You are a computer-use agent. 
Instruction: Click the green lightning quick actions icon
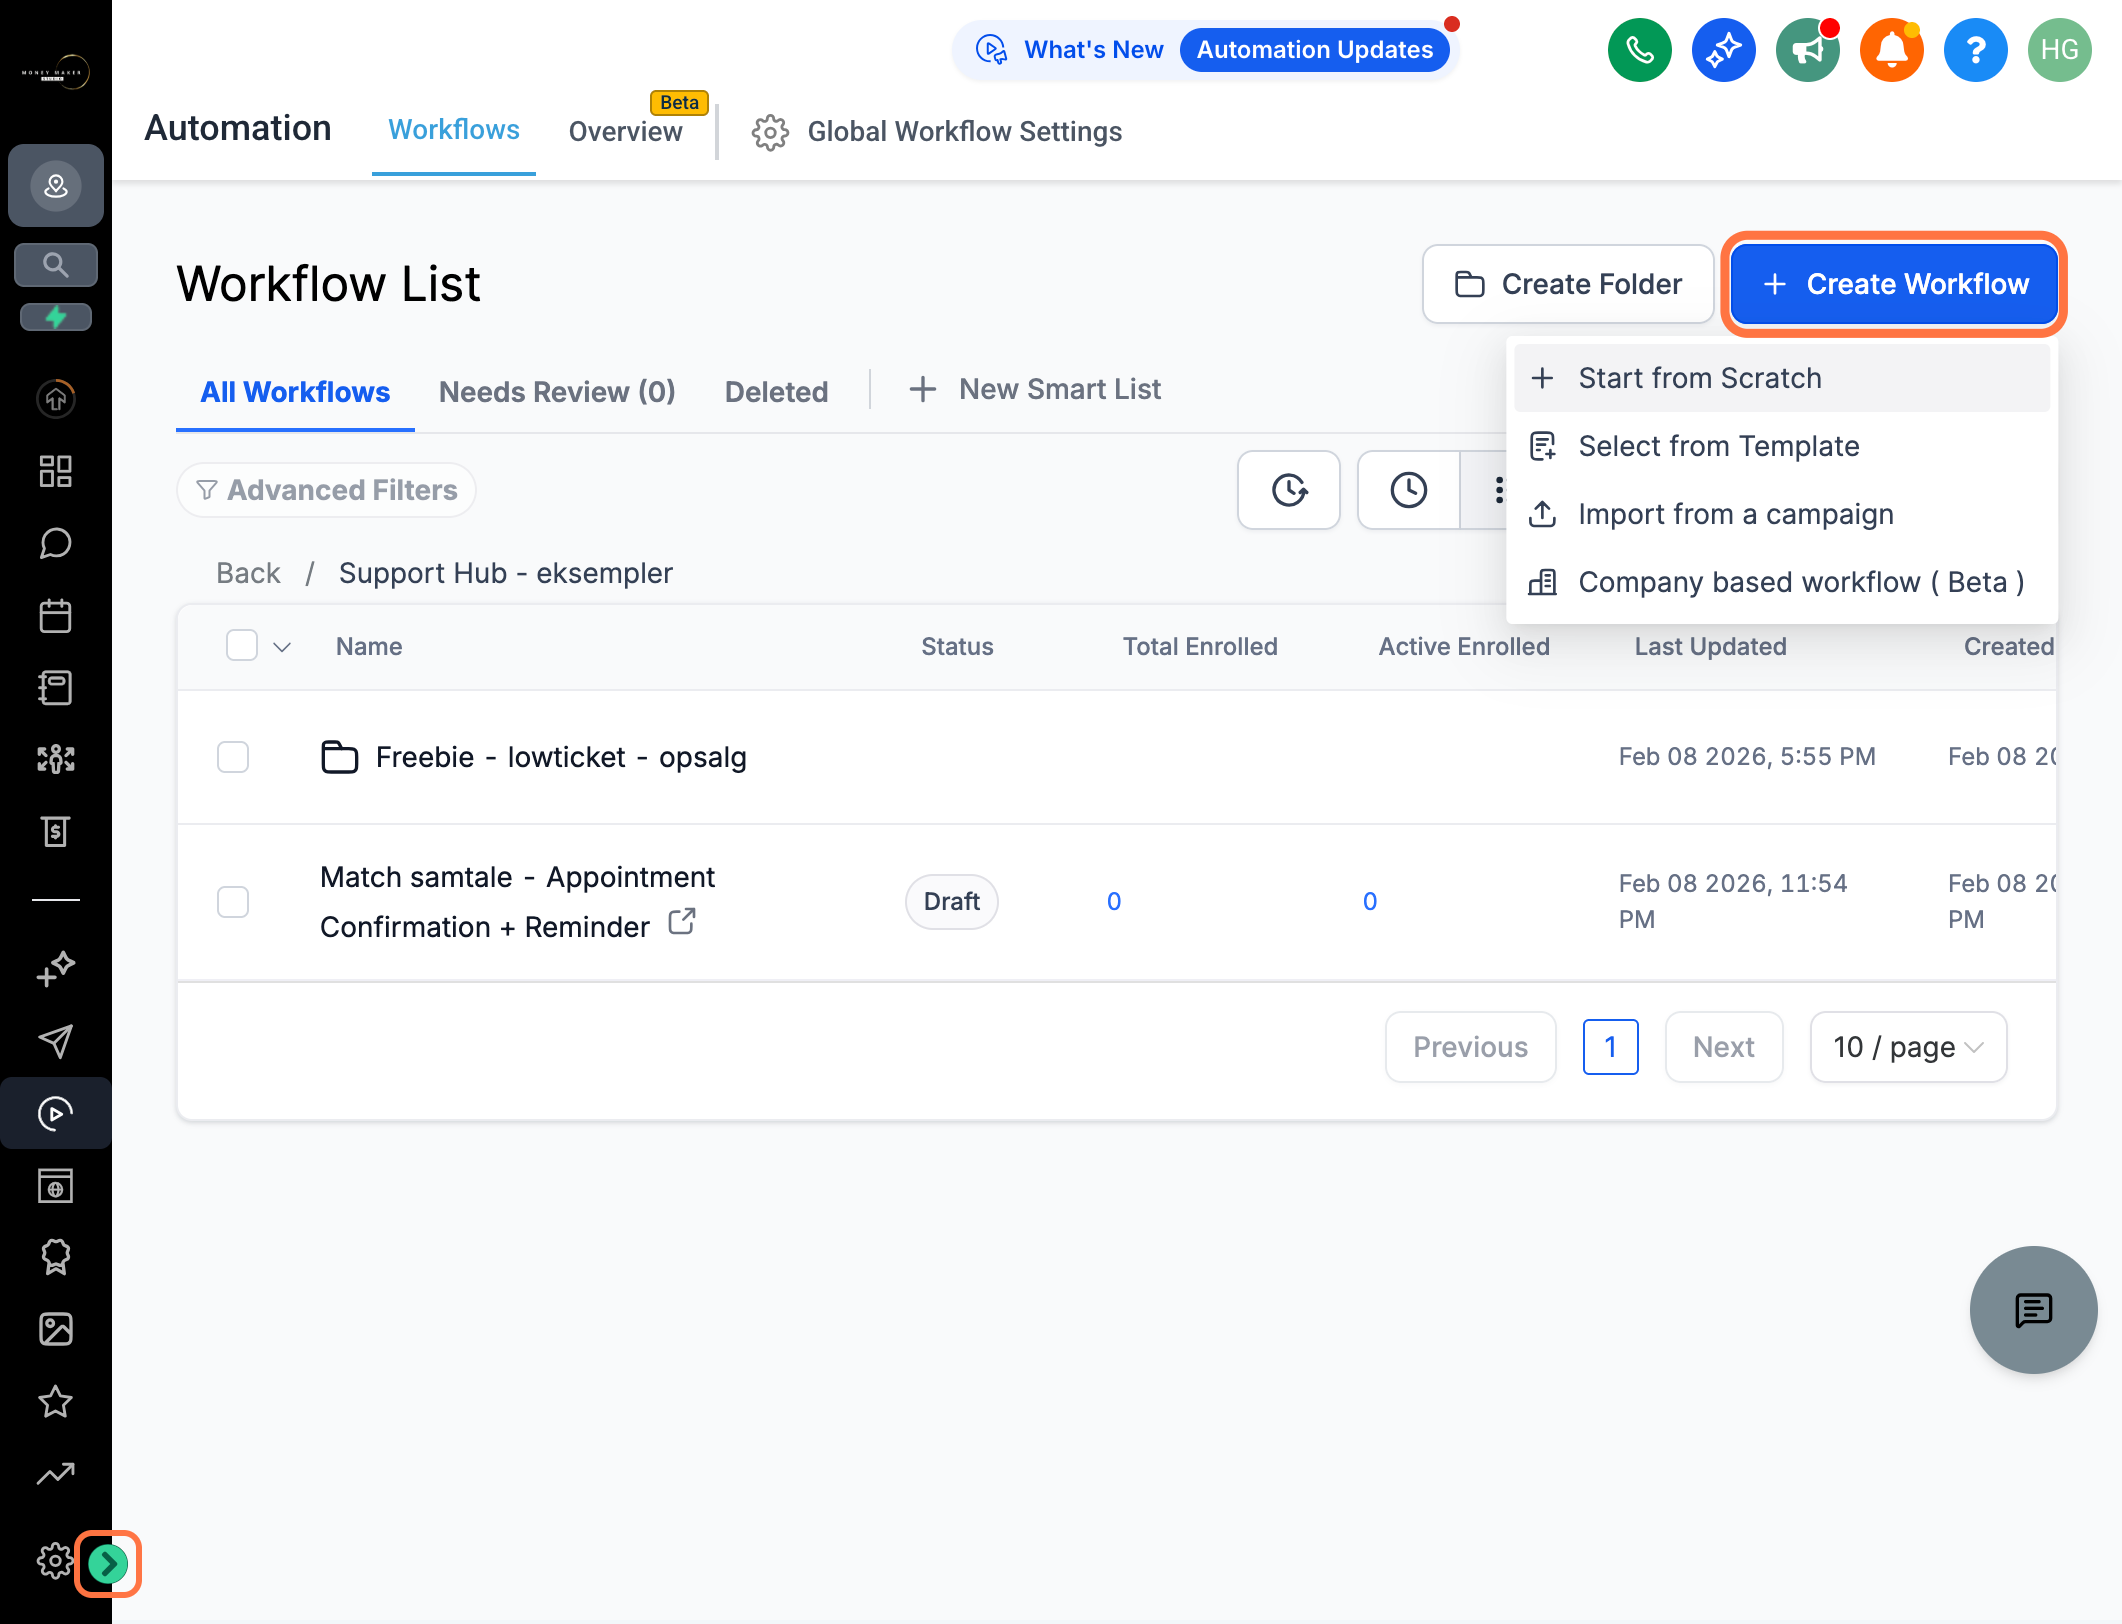tap(56, 317)
